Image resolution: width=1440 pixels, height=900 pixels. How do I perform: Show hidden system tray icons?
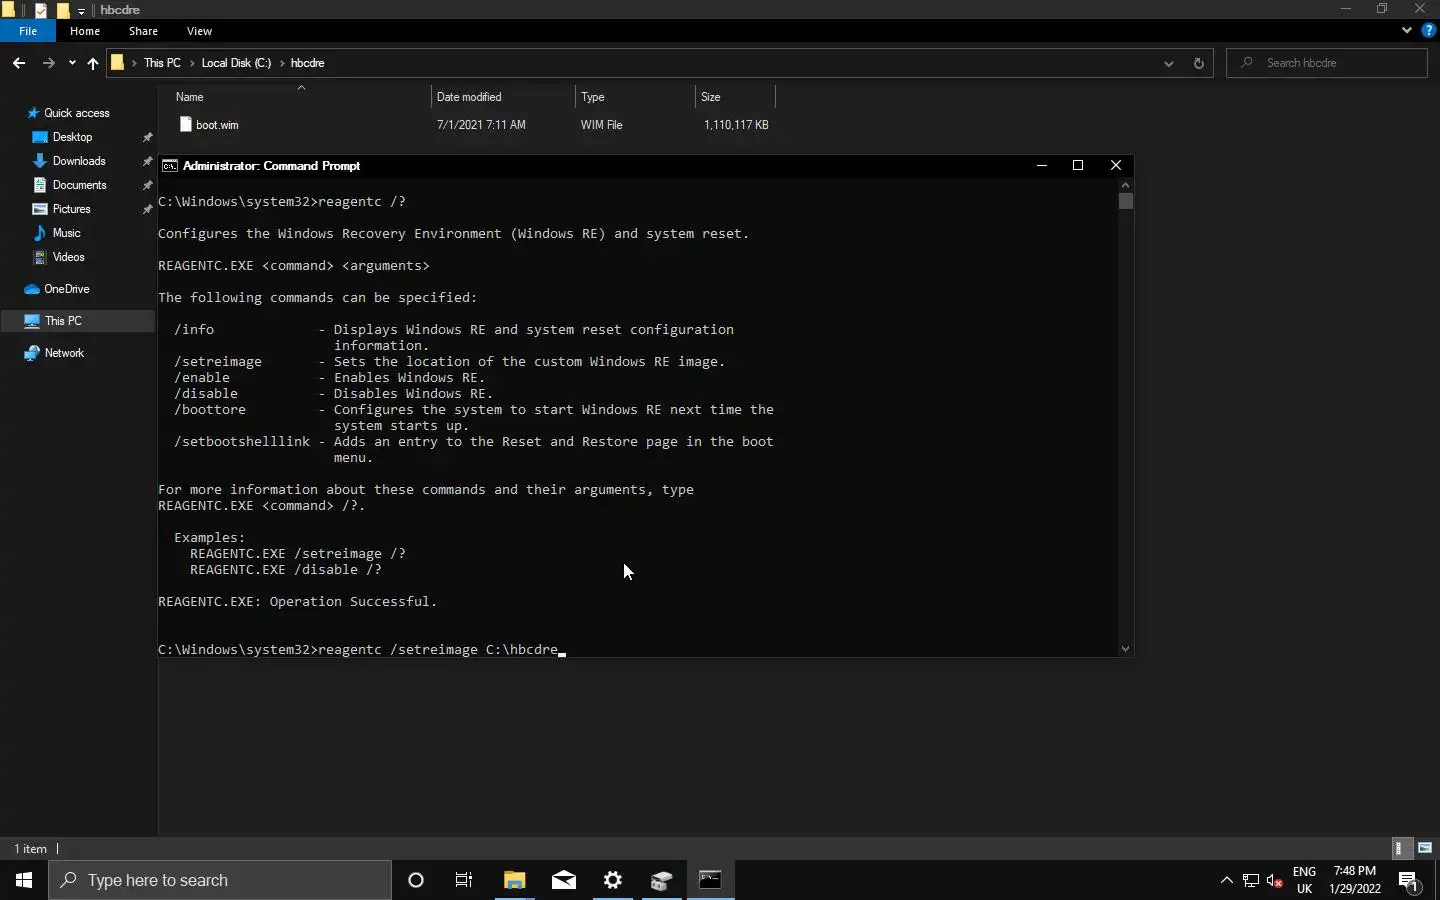[x=1227, y=880]
